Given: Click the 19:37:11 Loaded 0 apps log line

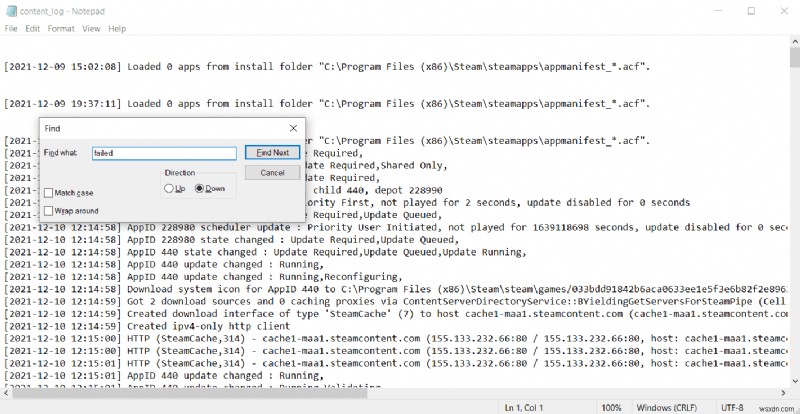Looking at the screenshot, I should point(327,104).
